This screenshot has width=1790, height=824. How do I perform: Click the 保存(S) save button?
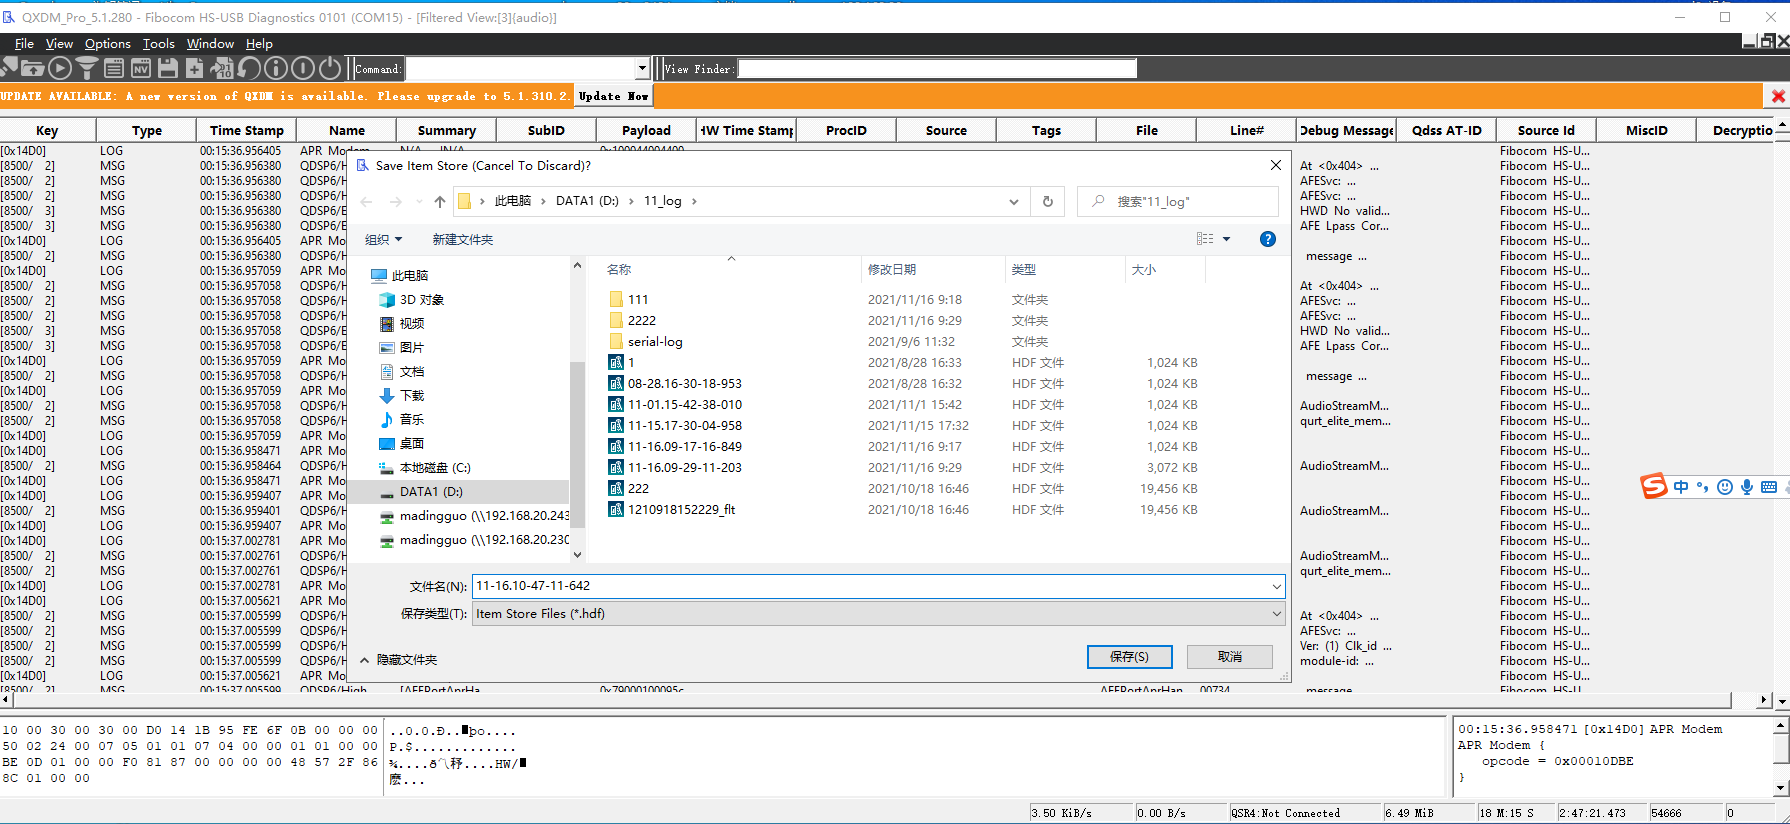(1129, 657)
